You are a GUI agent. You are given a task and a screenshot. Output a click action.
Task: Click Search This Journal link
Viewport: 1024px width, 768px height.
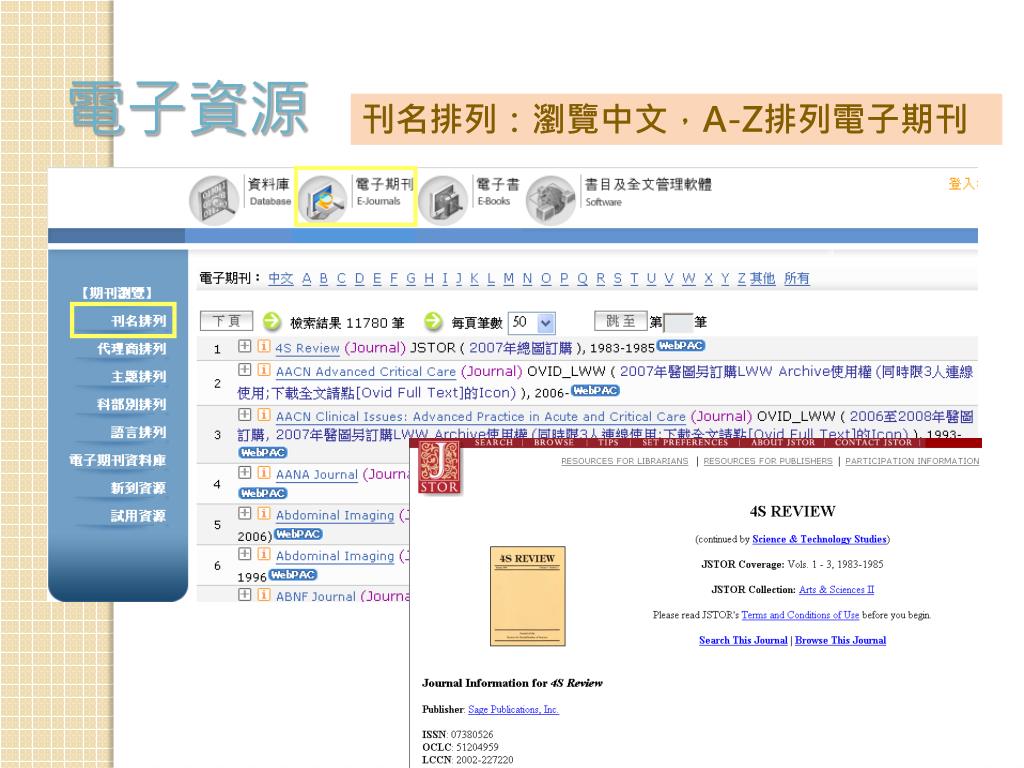point(743,640)
